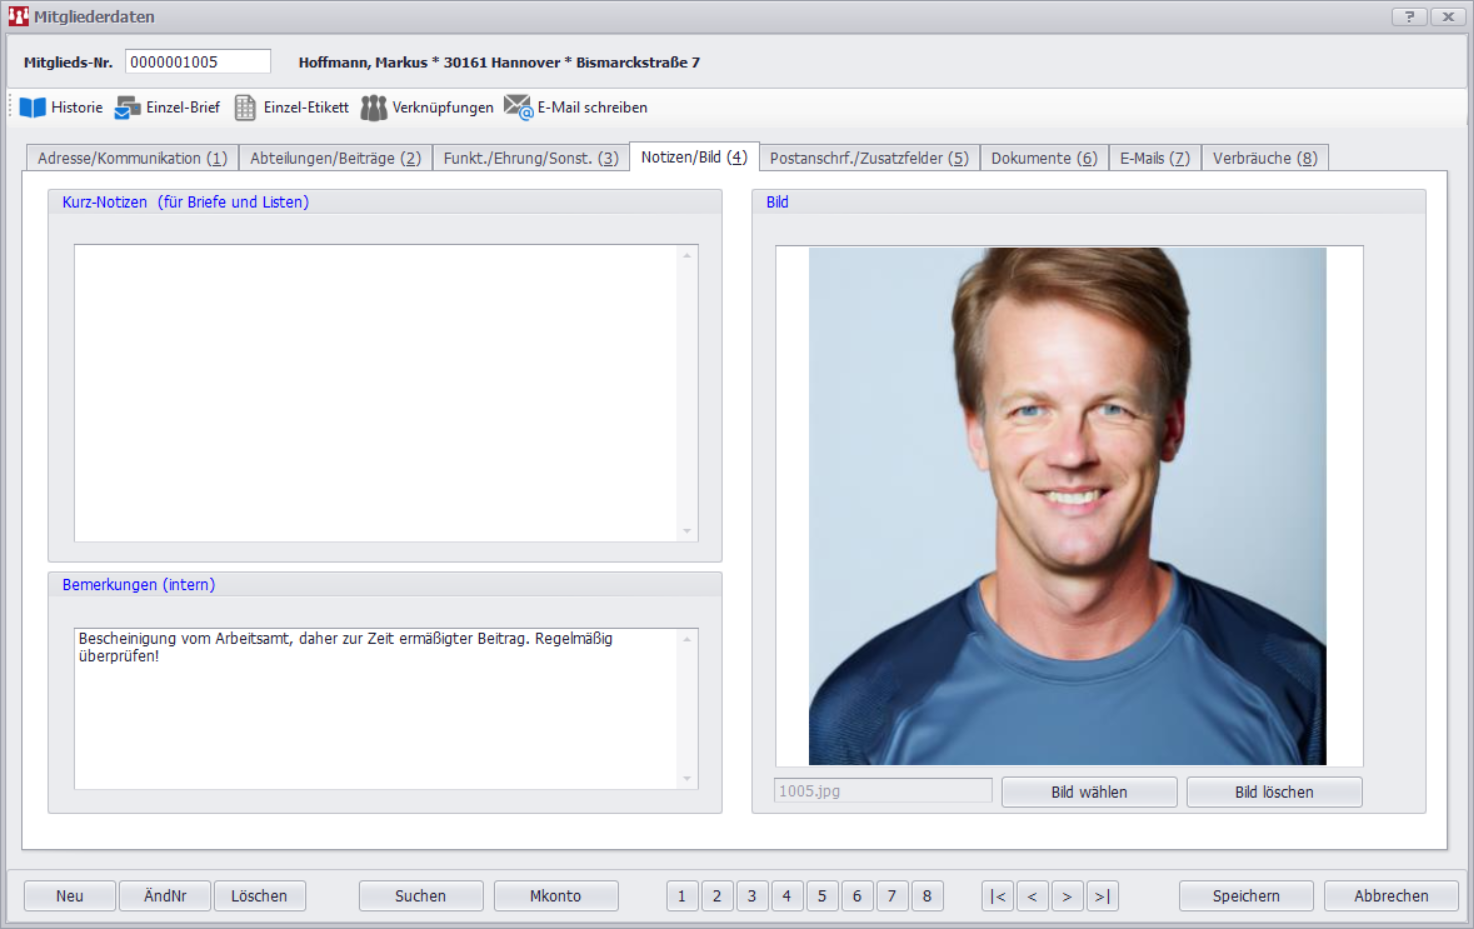This screenshot has width=1474, height=929.
Task: Open Verknüpfungen people icon
Action: click(x=373, y=108)
